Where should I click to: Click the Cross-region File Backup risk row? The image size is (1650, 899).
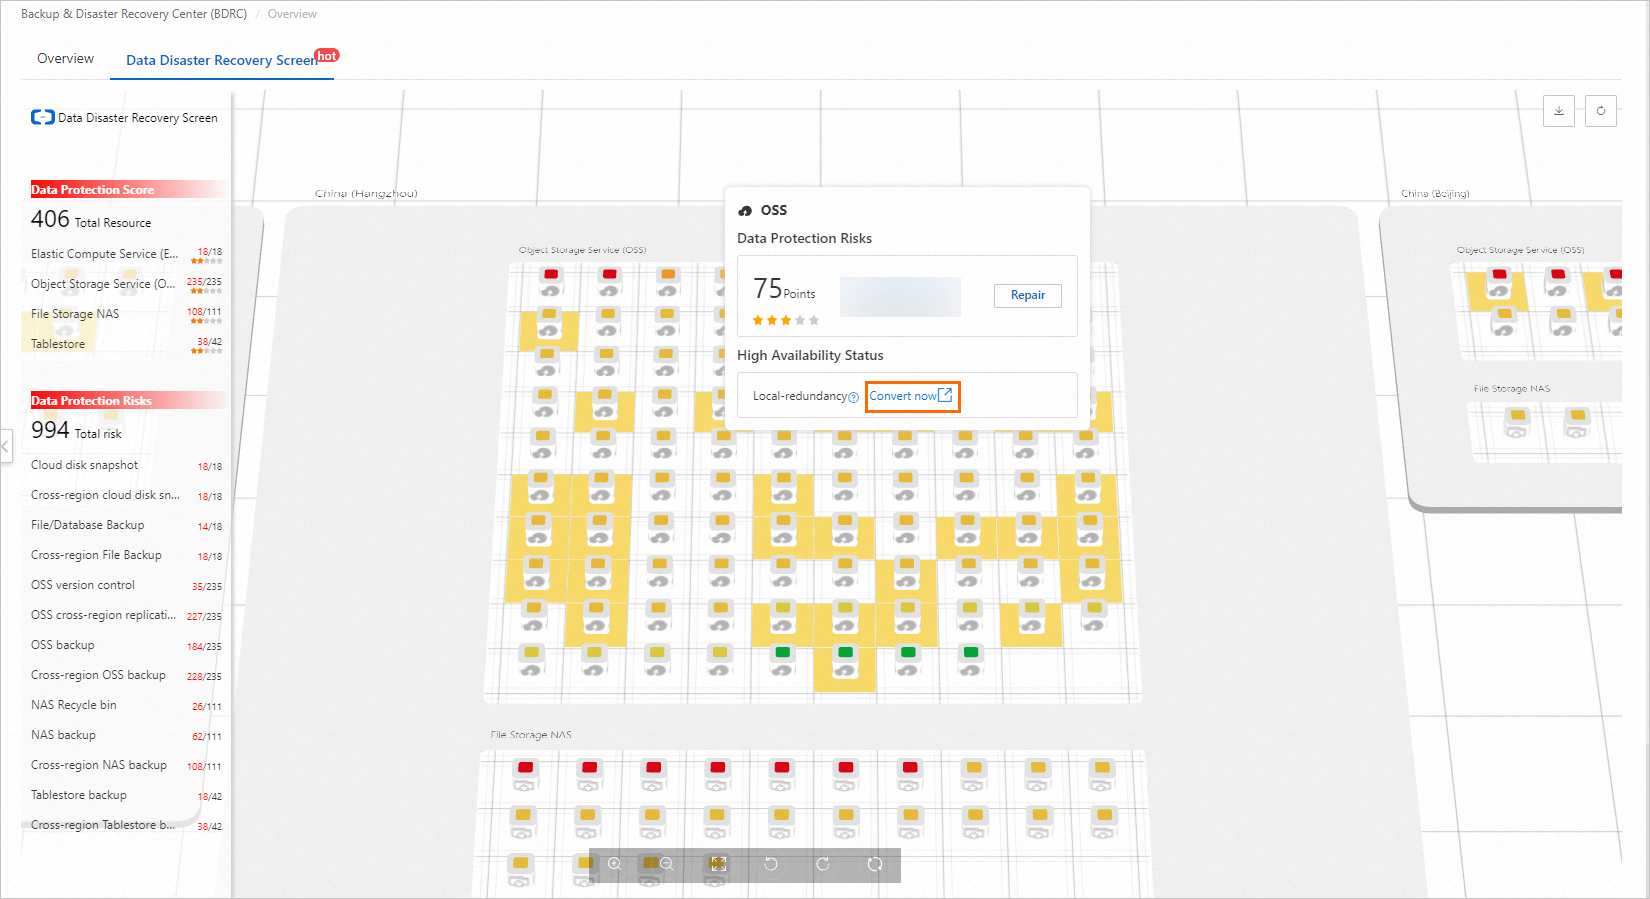(126, 556)
